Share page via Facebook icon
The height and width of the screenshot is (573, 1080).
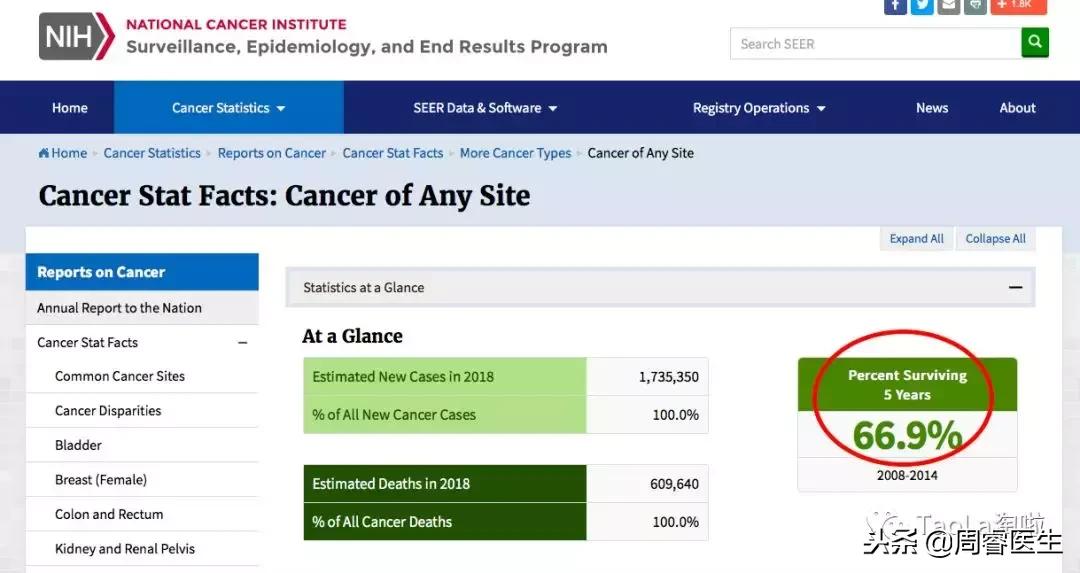895,5
